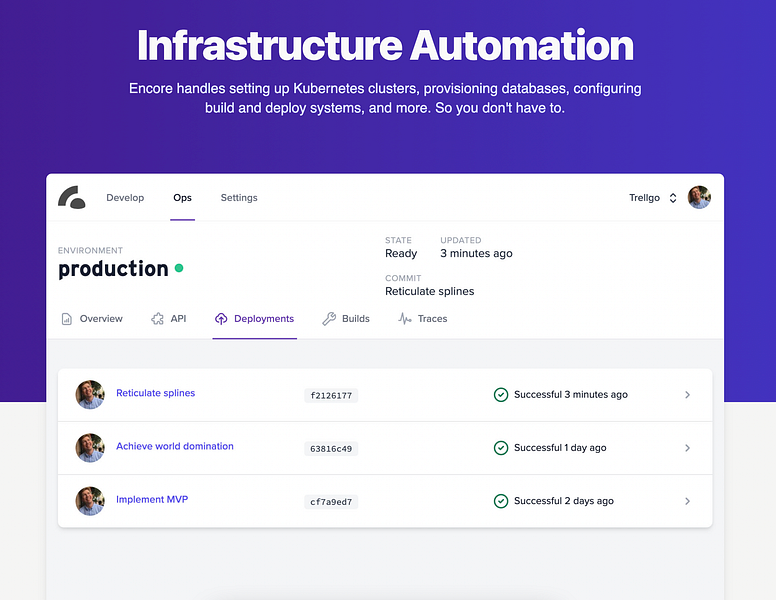Screen dimensions: 776x600
Task: Click commit hash f2126177
Action: click(331, 396)
